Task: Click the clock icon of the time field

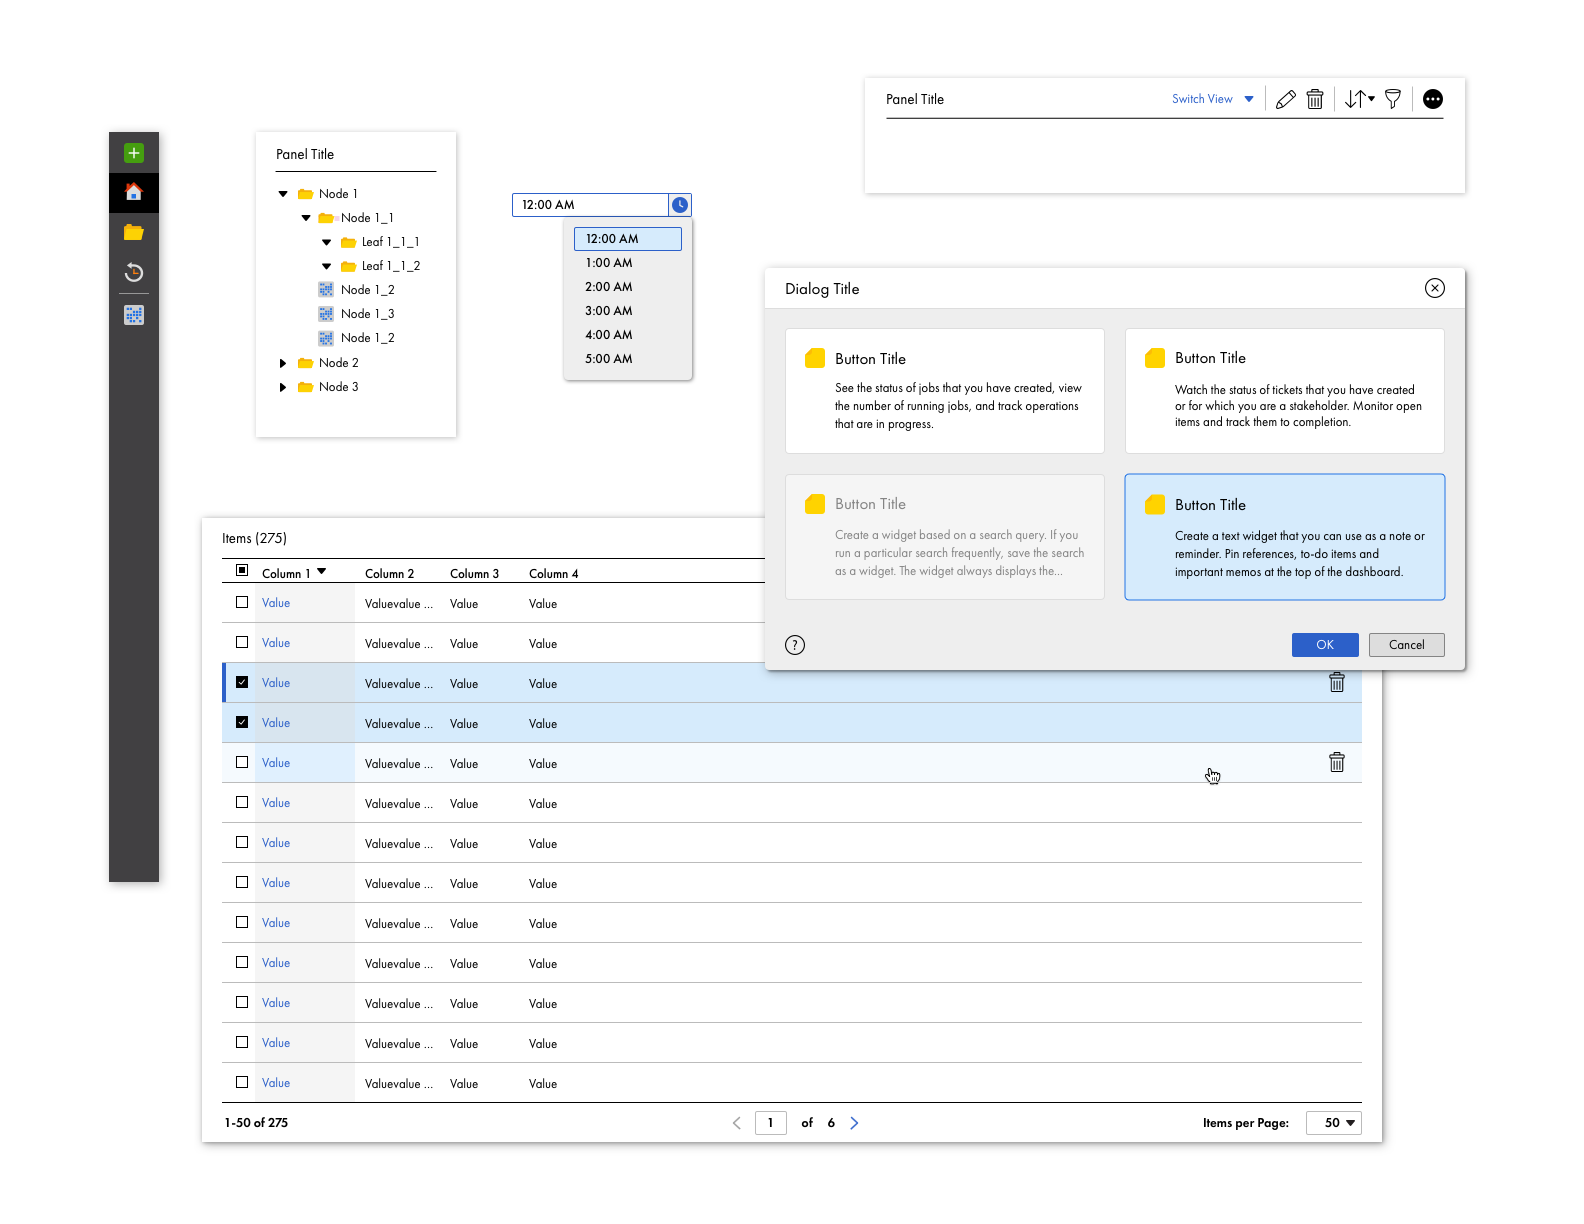Action: (680, 205)
